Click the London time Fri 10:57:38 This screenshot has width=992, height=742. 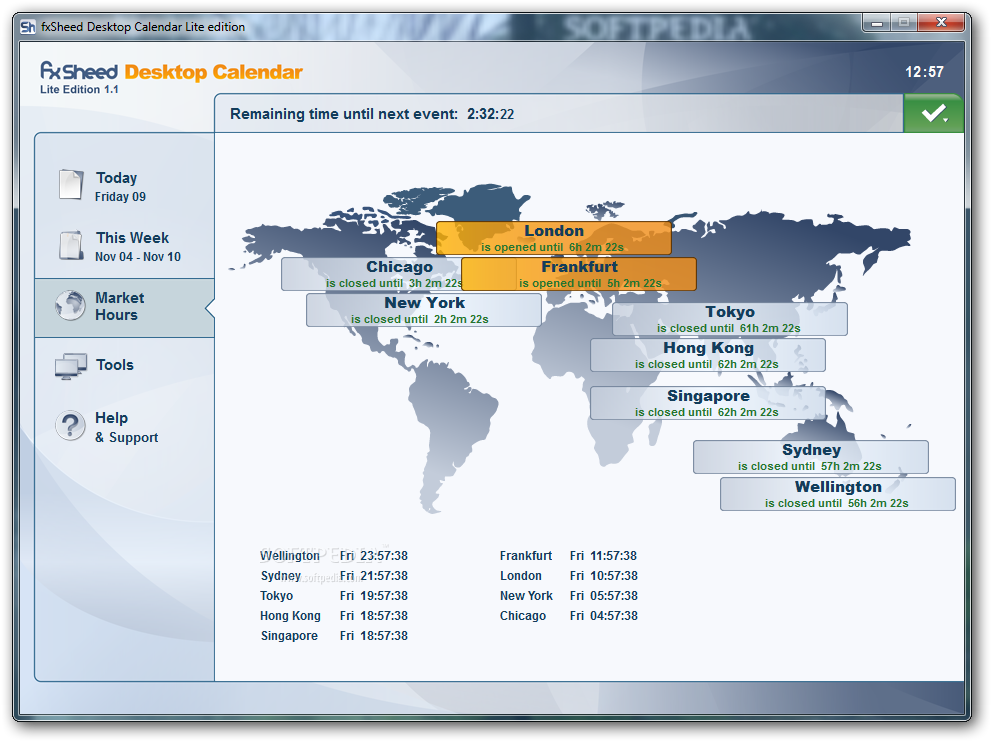tap(603, 576)
